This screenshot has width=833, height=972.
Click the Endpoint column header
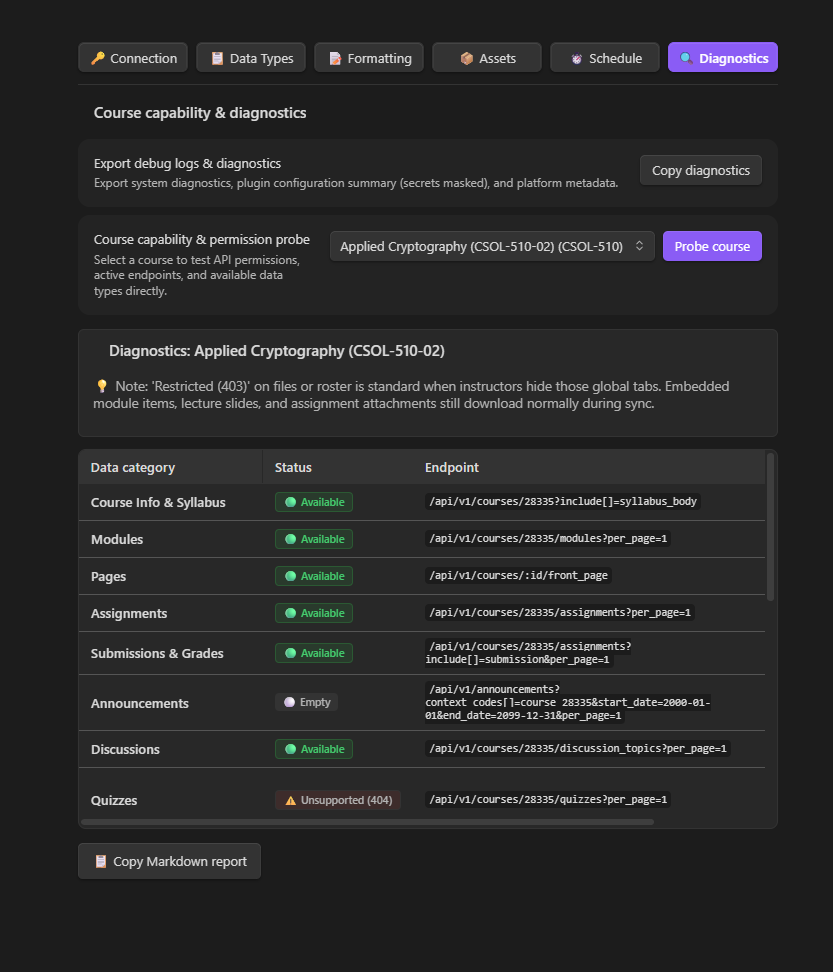tap(452, 467)
